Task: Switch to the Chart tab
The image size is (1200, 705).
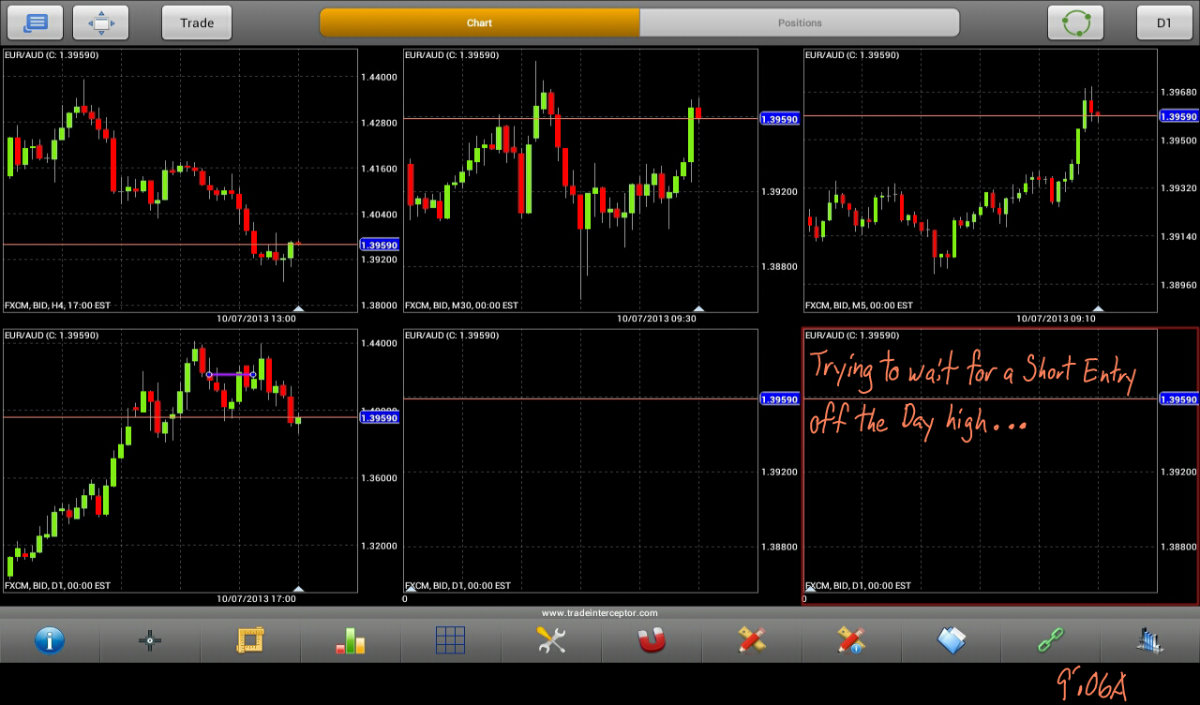Action: coord(480,23)
